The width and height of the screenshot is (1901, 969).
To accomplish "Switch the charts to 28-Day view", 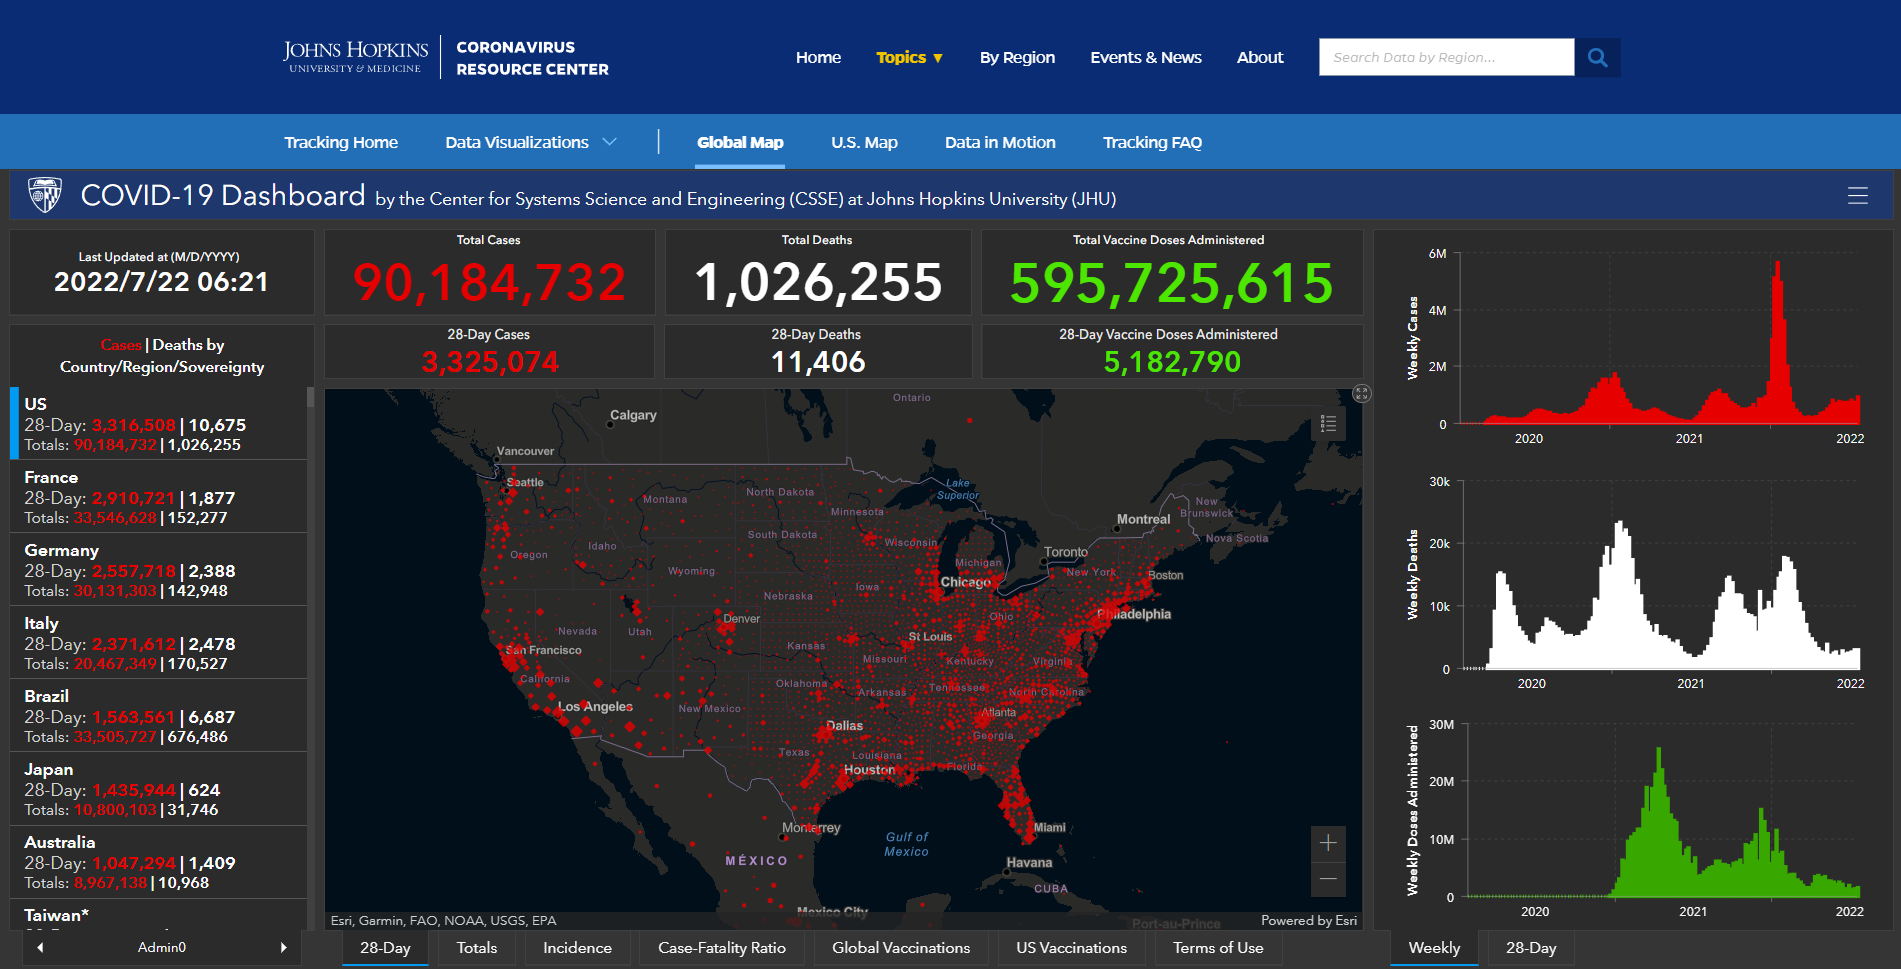I will point(1530,948).
